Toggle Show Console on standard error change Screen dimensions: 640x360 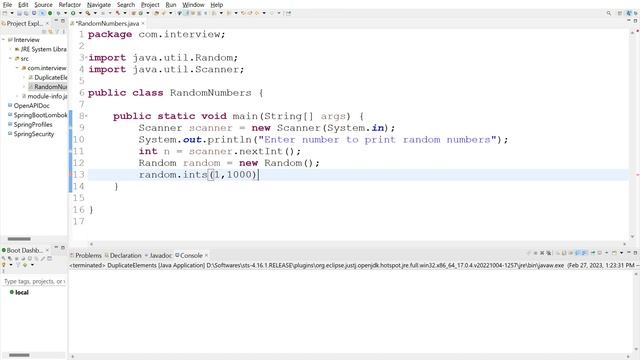click(584, 253)
